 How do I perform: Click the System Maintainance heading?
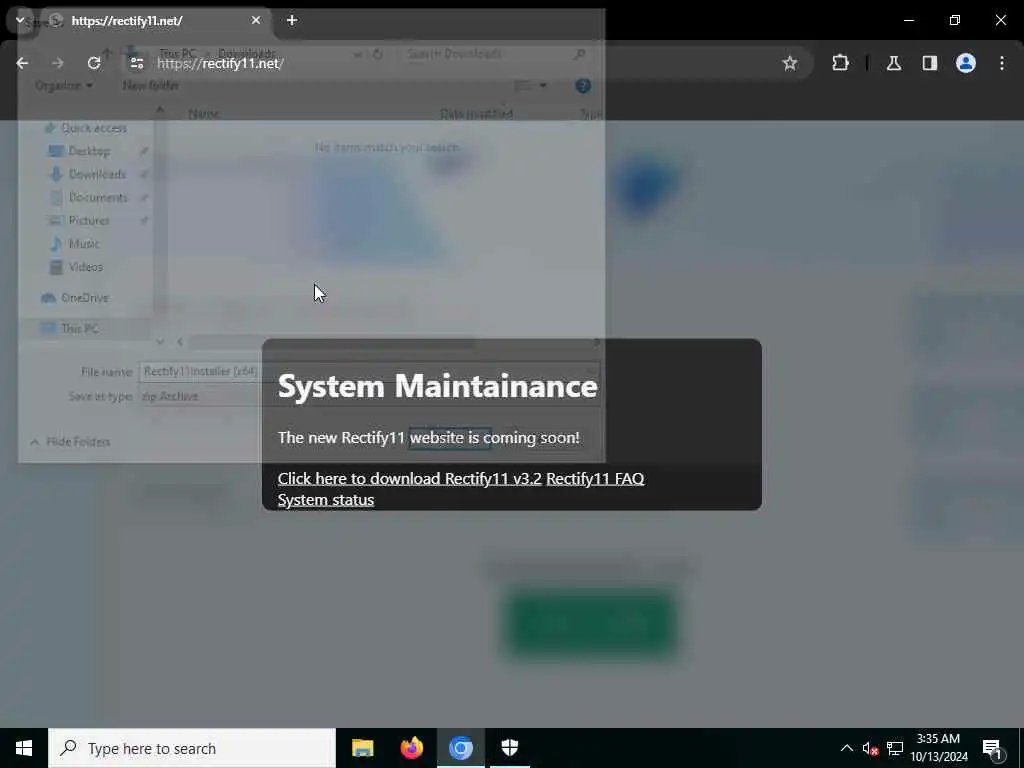tap(438, 386)
